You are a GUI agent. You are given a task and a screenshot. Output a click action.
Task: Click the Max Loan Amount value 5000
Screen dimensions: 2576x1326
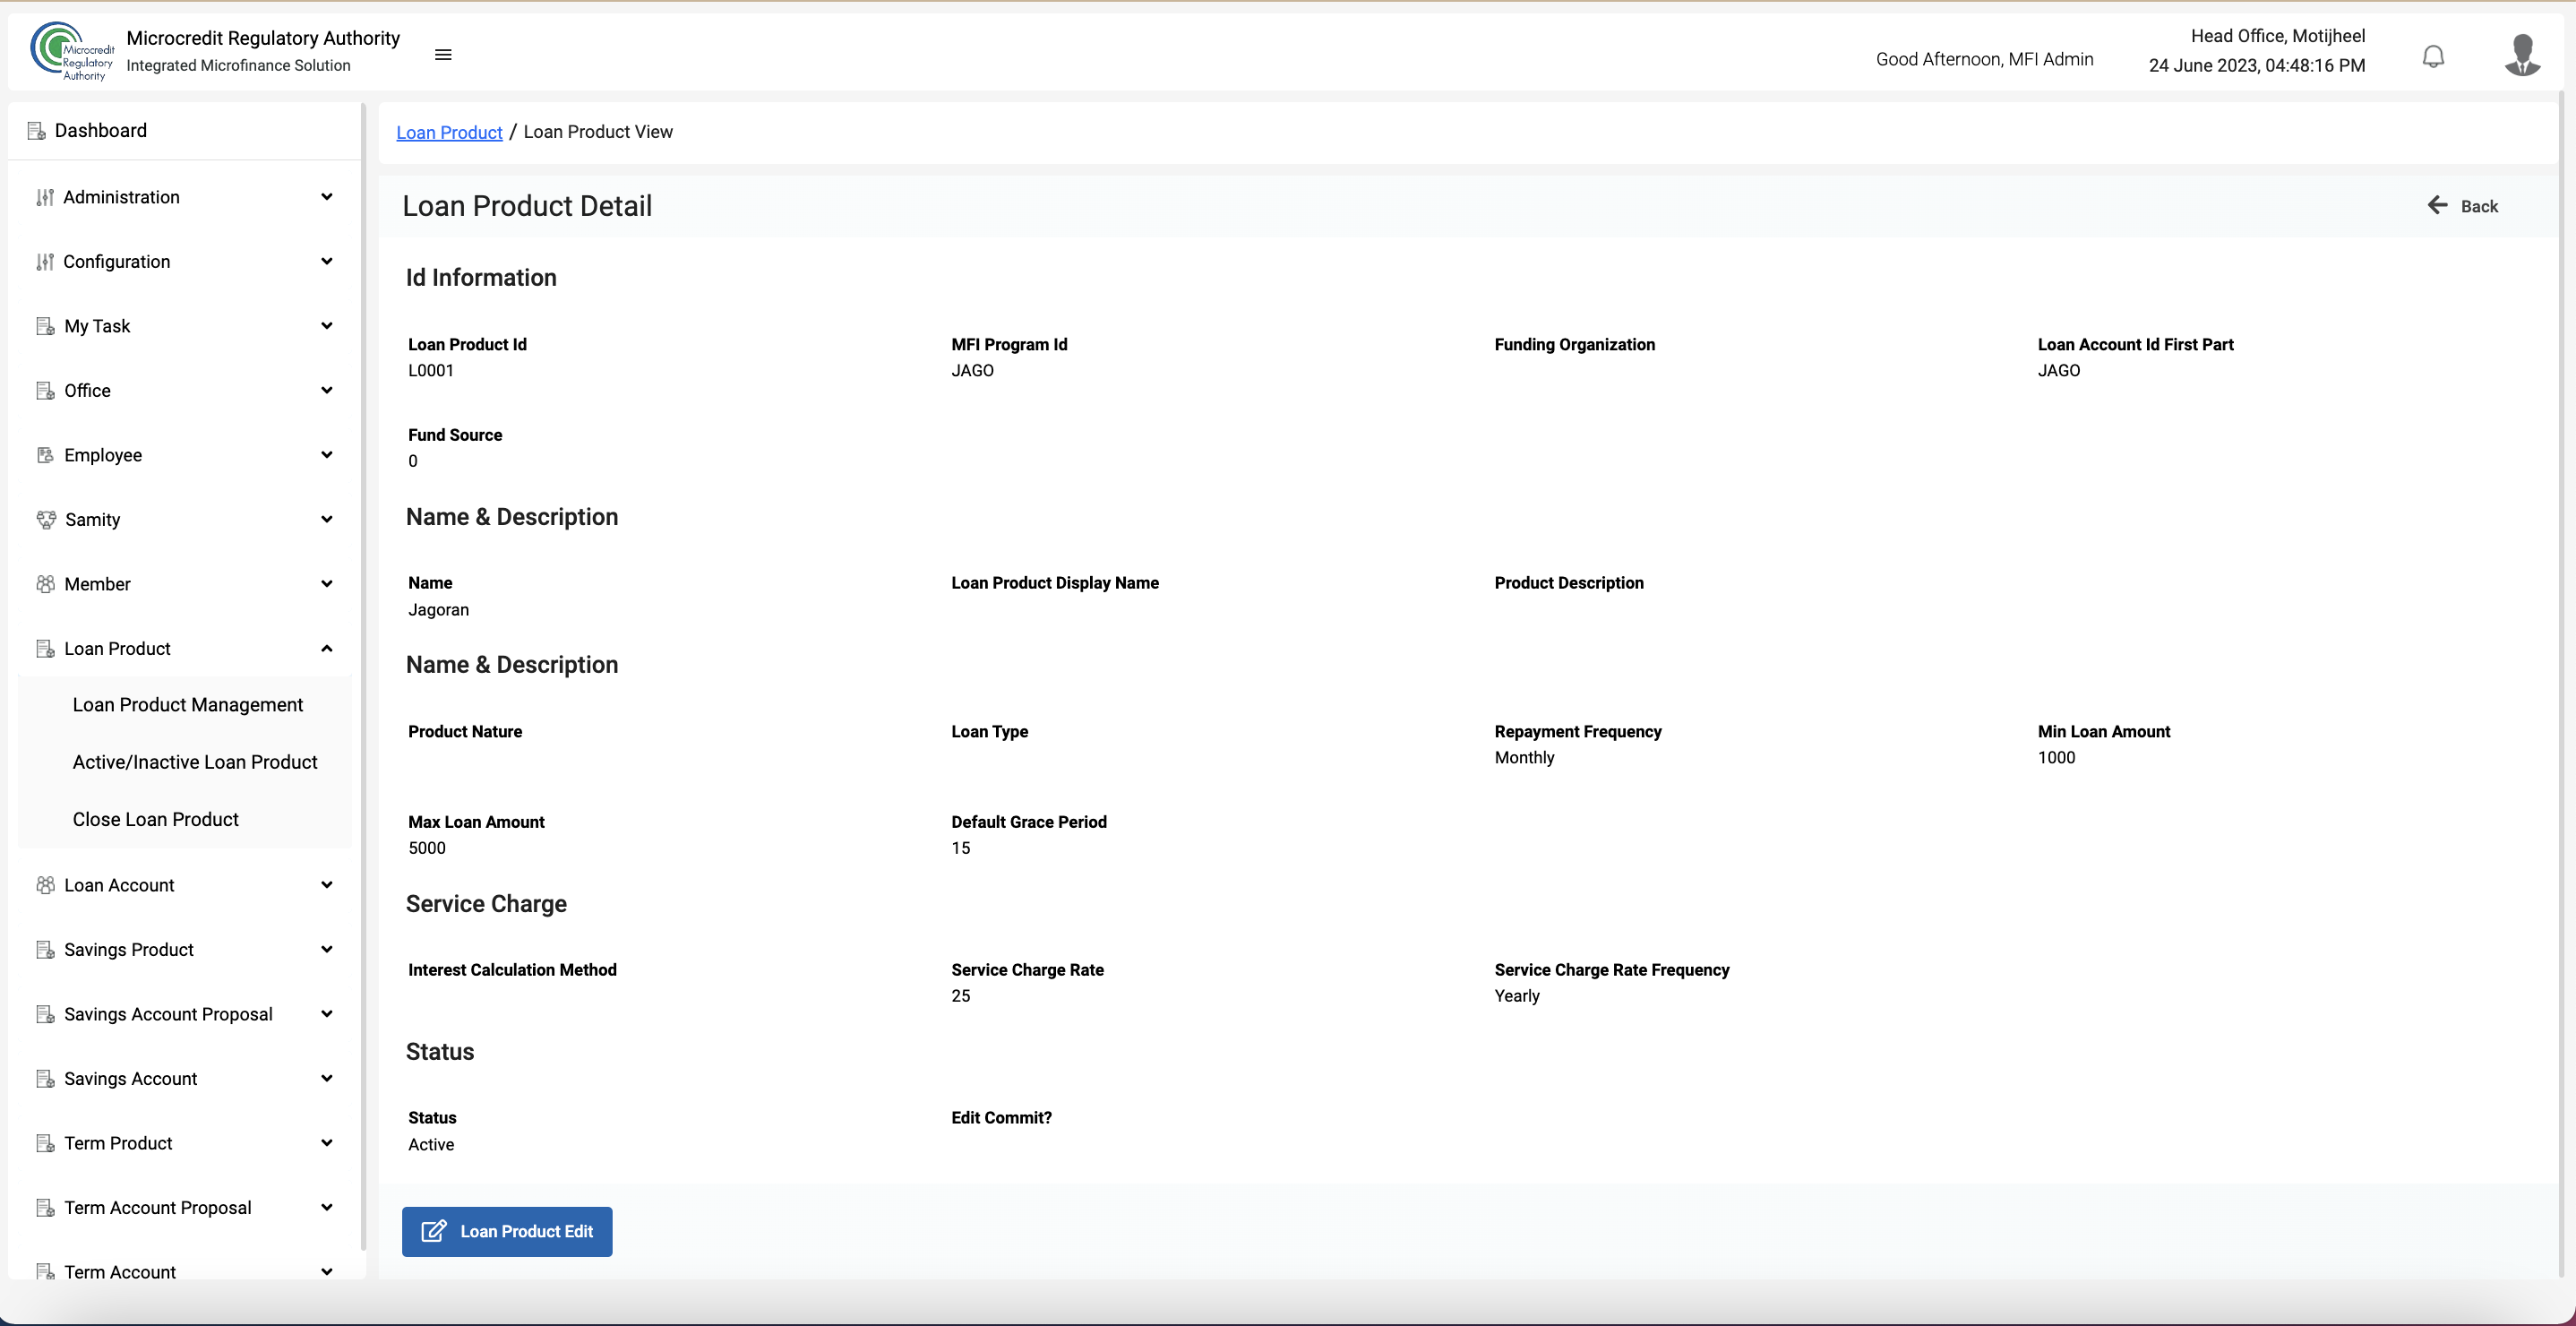(427, 848)
